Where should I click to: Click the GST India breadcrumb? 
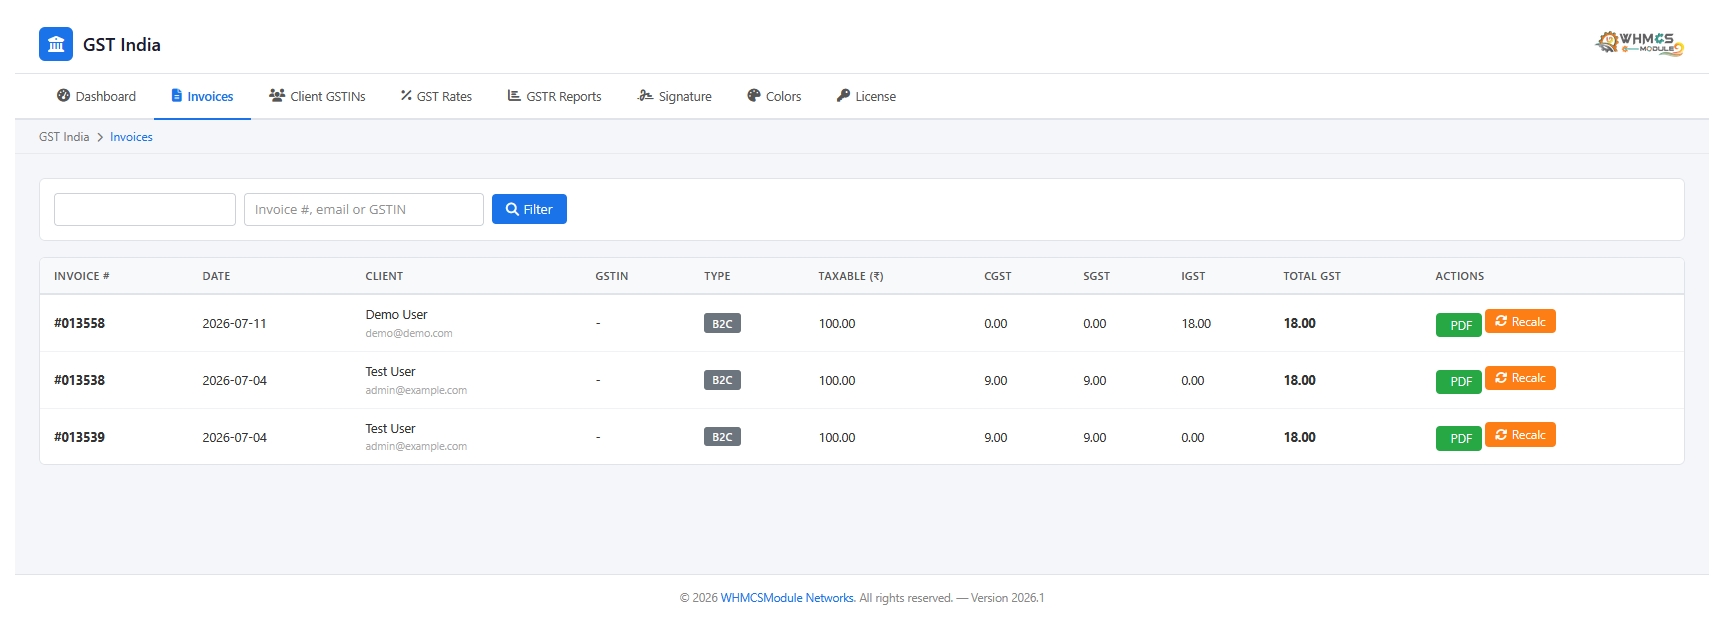pyautogui.click(x=64, y=137)
